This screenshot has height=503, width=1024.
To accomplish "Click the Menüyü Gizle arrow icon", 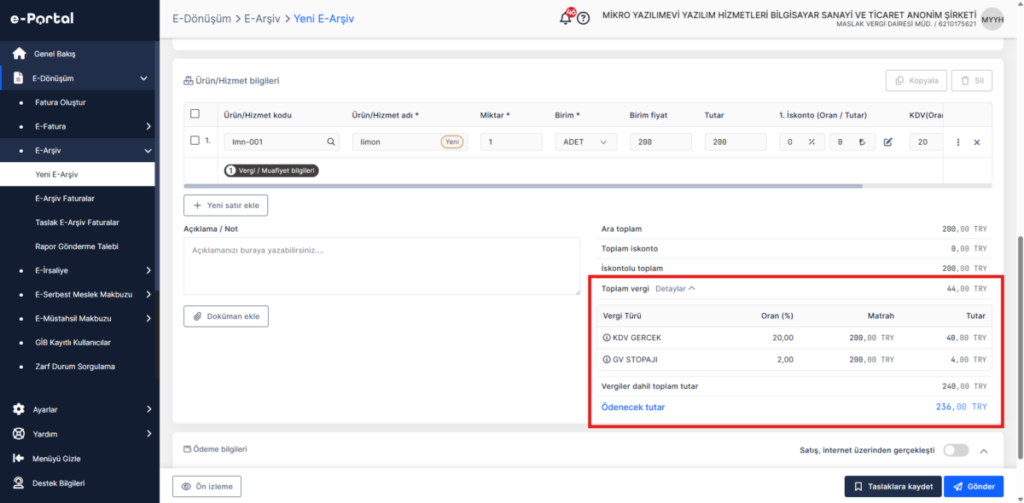I will pyautogui.click(x=19, y=459).
